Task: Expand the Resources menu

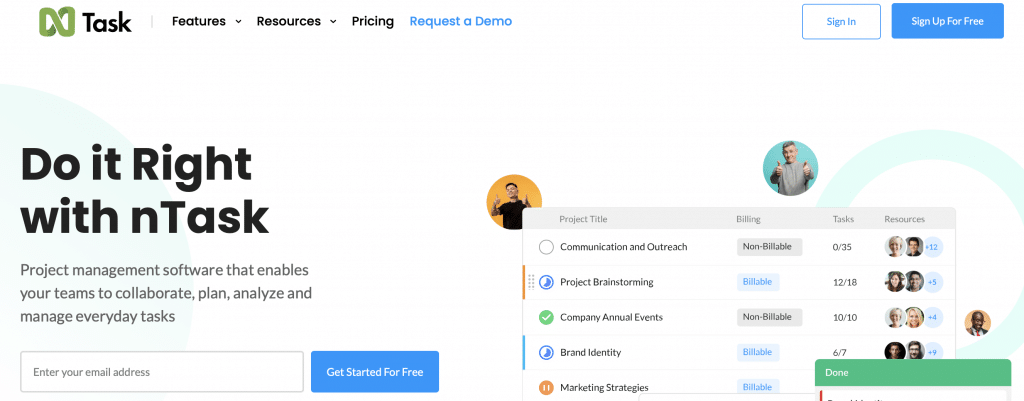Action: (x=296, y=22)
